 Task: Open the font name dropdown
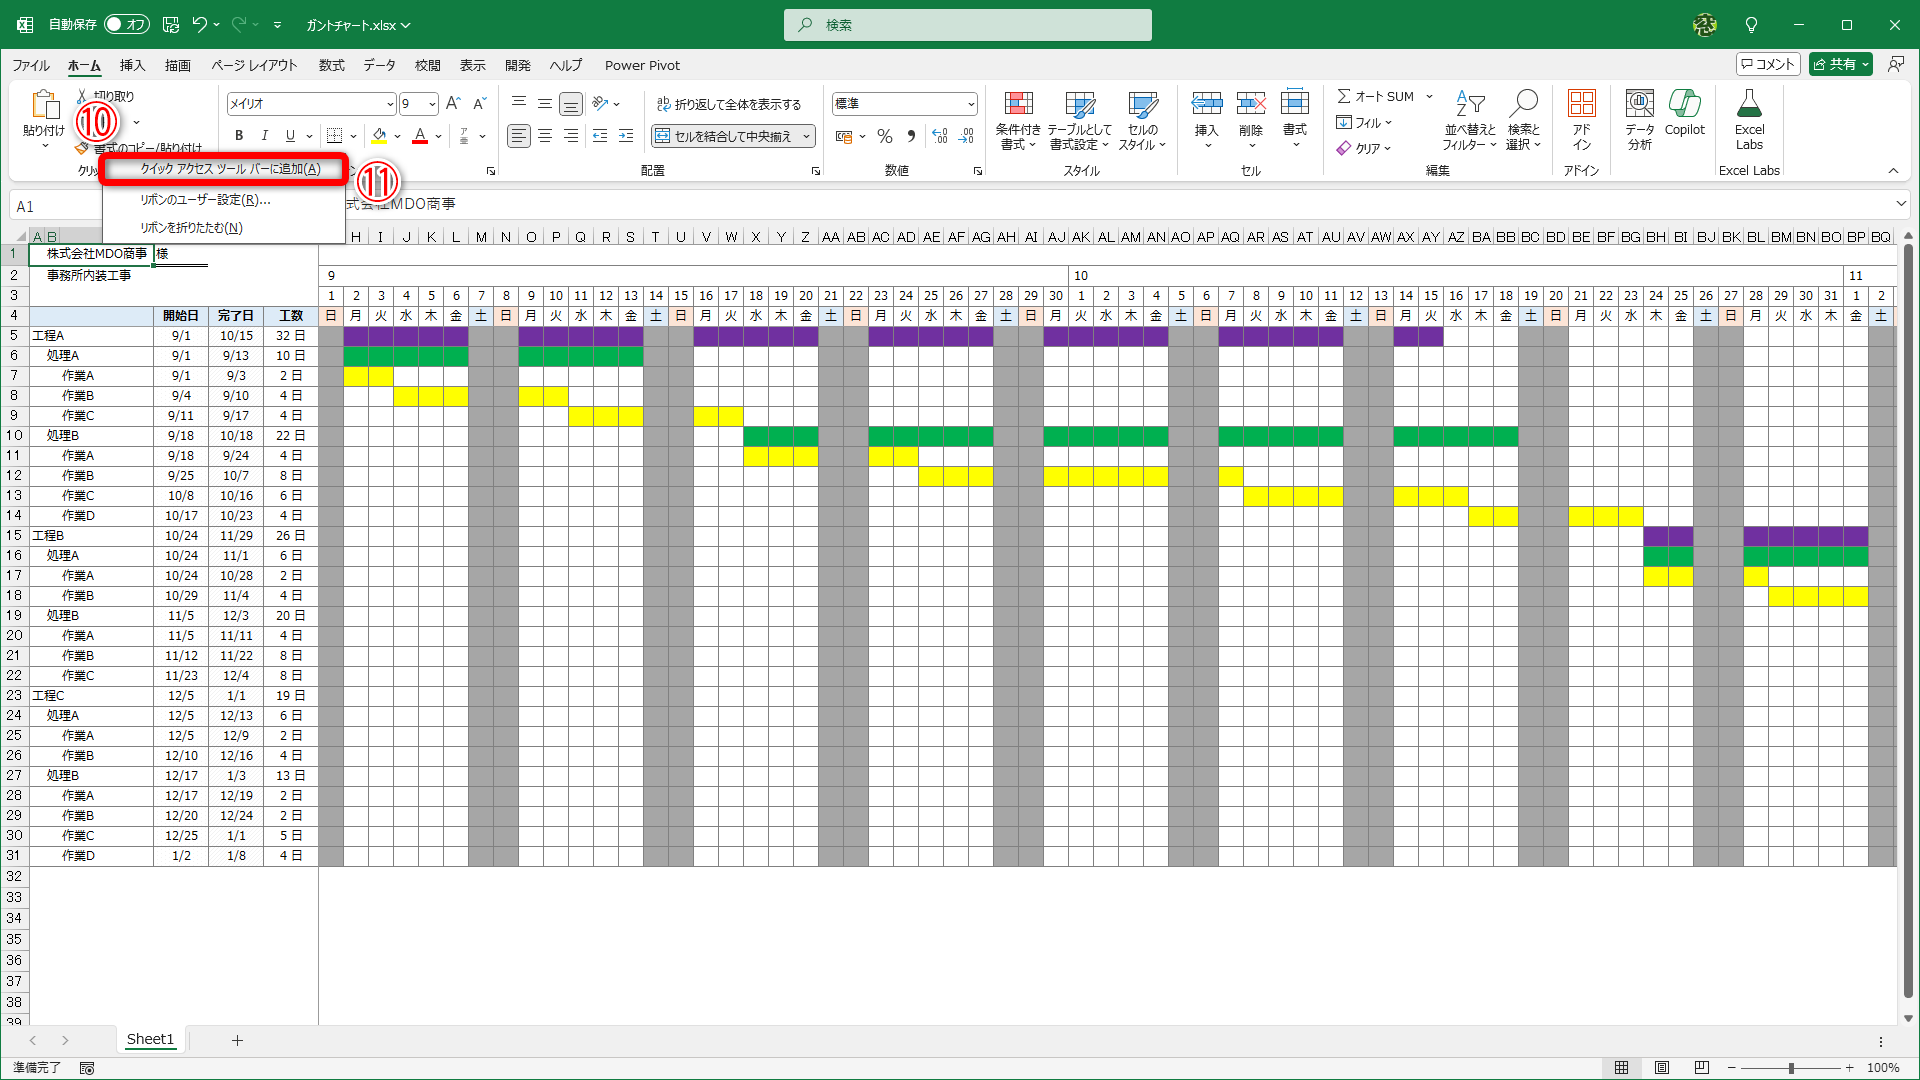(390, 104)
